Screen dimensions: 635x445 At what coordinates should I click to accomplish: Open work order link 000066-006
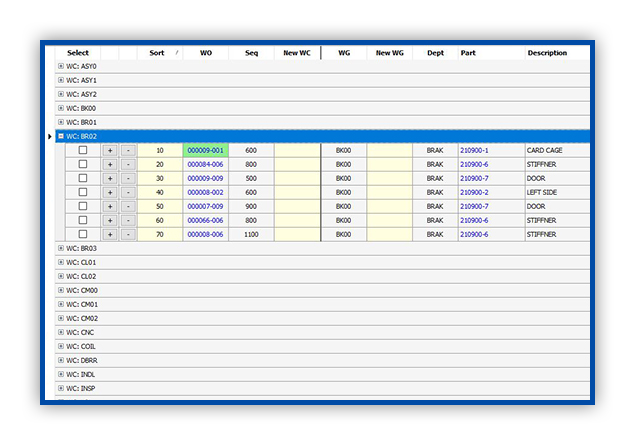[205, 220]
